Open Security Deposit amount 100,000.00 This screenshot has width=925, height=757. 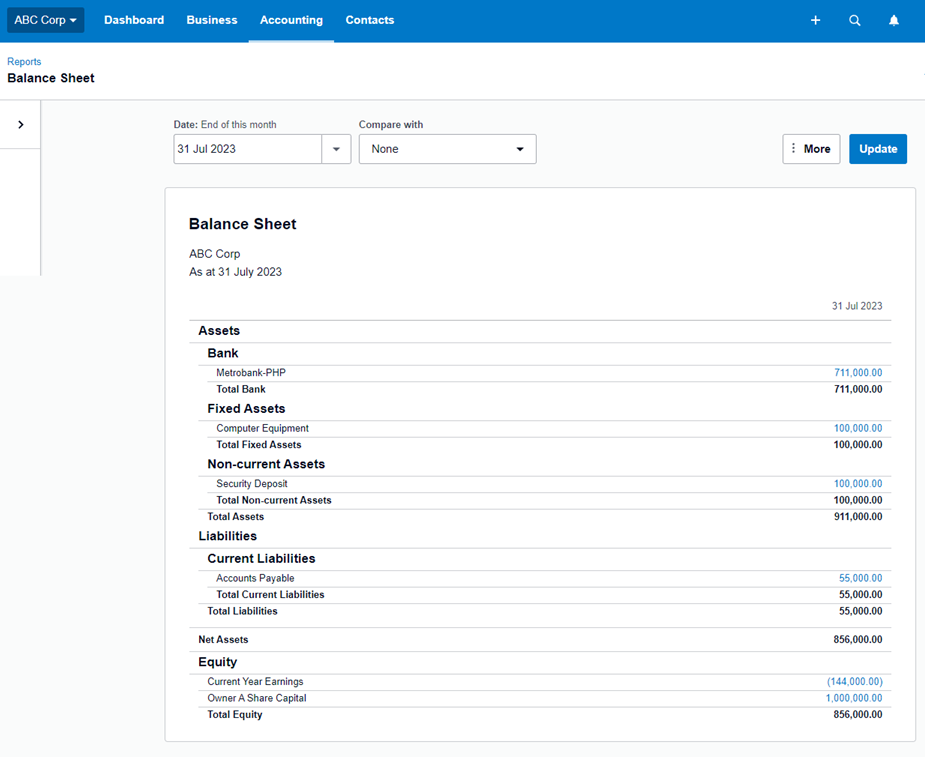pyautogui.click(x=858, y=484)
